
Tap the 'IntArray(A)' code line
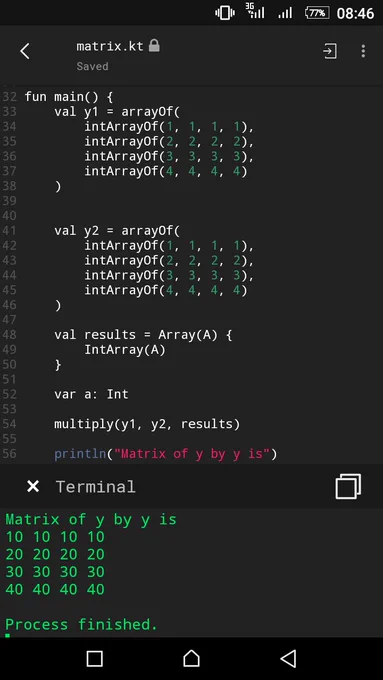tap(125, 350)
